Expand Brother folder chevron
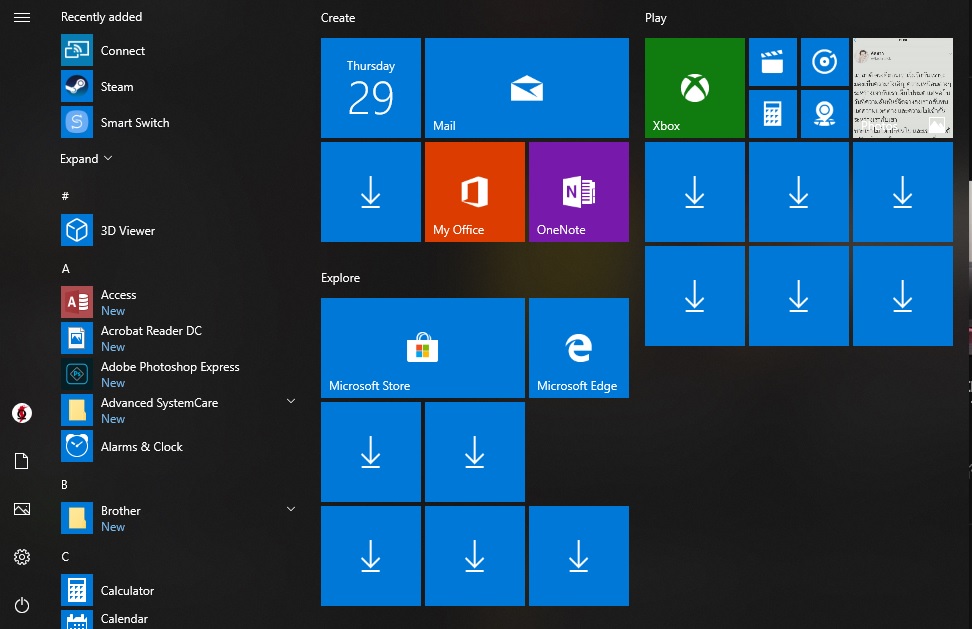The height and width of the screenshot is (629, 972). 291,509
